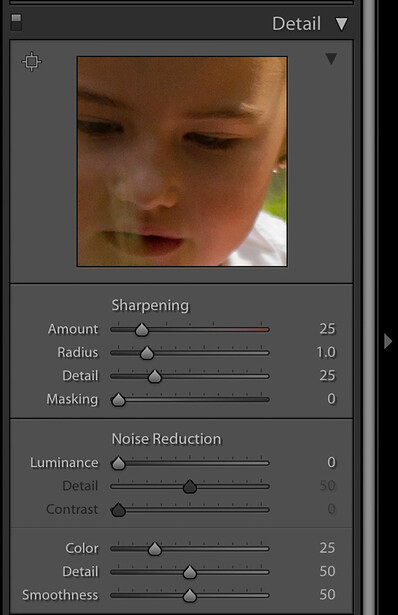Collapse the right panel side arrow
The width and height of the screenshot is (398, 615).
click(388, 341)
